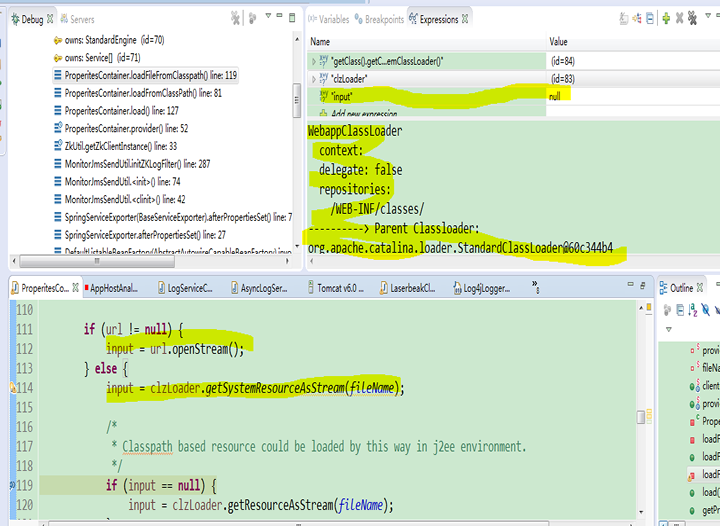This screenshot has width=720, height=526.
Task: Click instruction pointer marker at line 119
Action: coord(13,484)
